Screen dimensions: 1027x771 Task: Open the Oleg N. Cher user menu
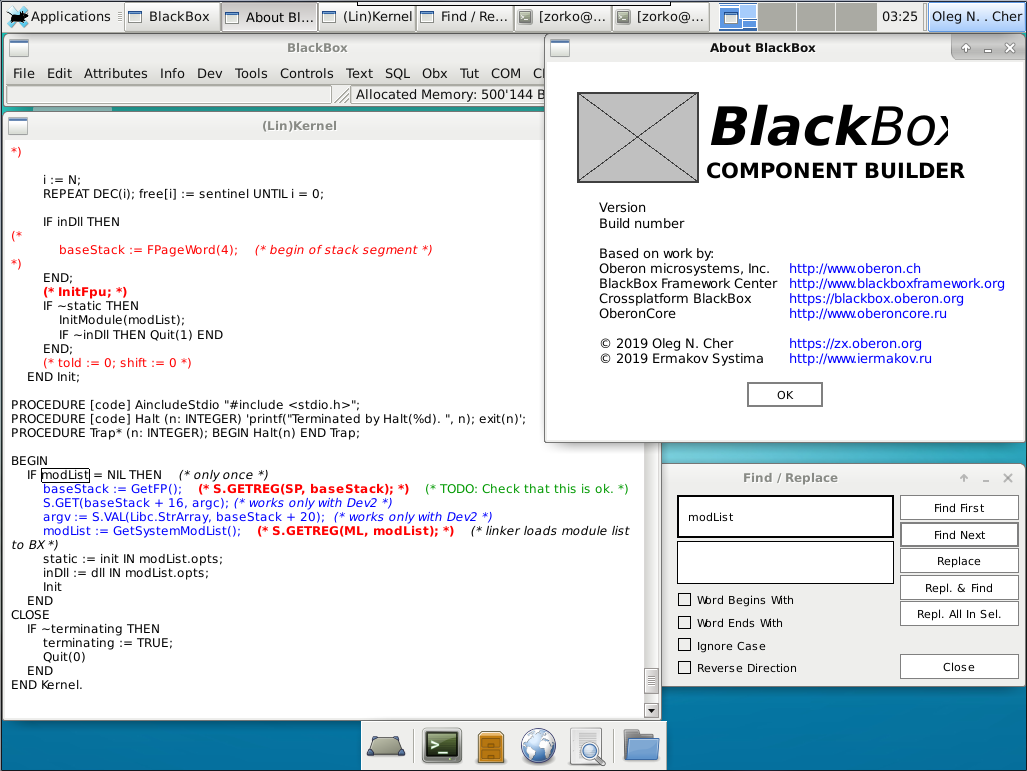click(976, 16)
